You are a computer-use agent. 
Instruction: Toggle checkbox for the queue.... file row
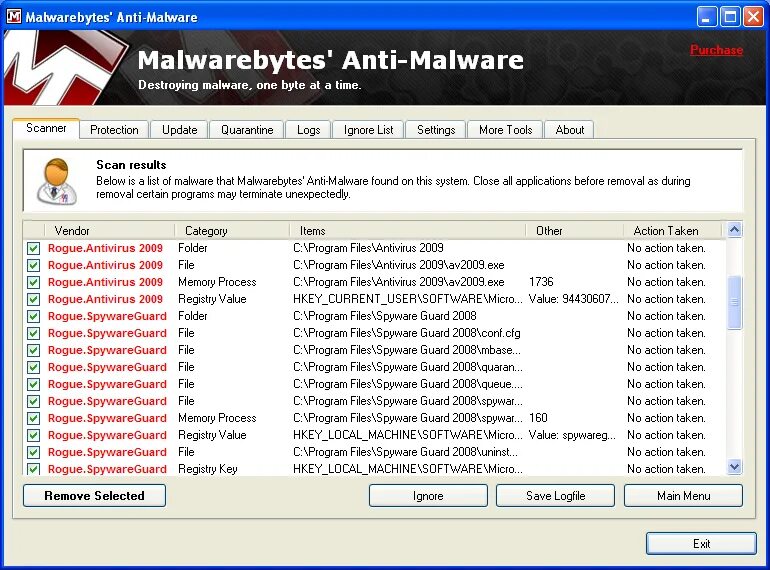point(33,384)
